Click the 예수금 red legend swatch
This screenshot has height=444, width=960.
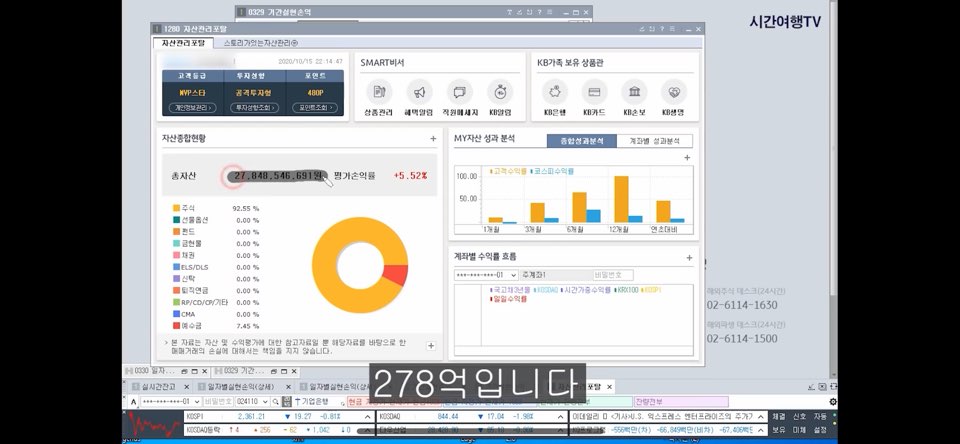click(176, 326)
